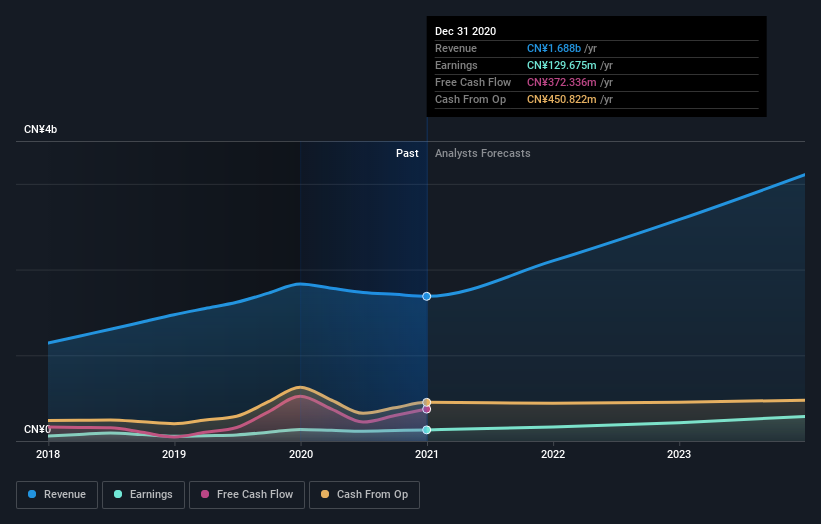Click the Earnings row label in tooltip

456,65
